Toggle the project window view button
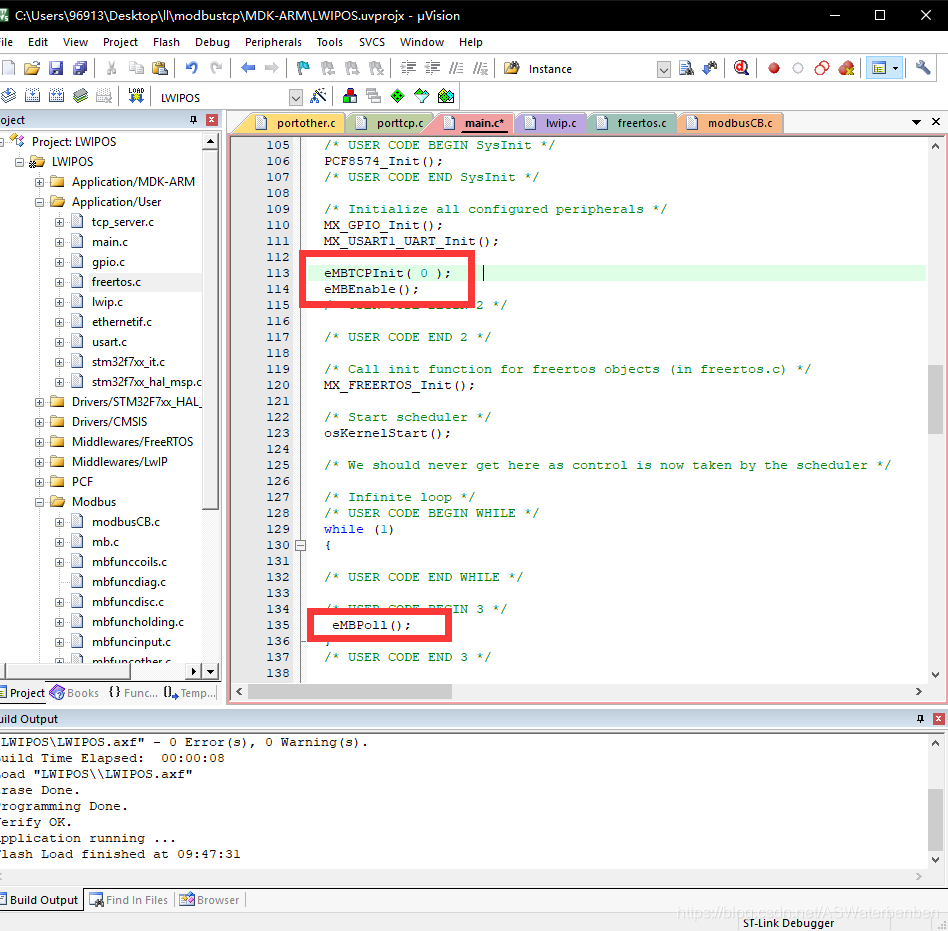The height and width of the screenshot is (931, 948). pyautogui.click(x=878, y=68)
